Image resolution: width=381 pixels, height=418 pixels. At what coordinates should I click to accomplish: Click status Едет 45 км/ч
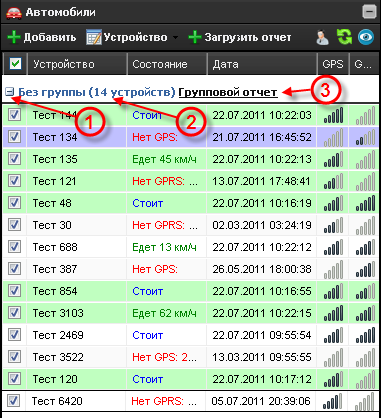pyautogui.click(x=164, y=159)
